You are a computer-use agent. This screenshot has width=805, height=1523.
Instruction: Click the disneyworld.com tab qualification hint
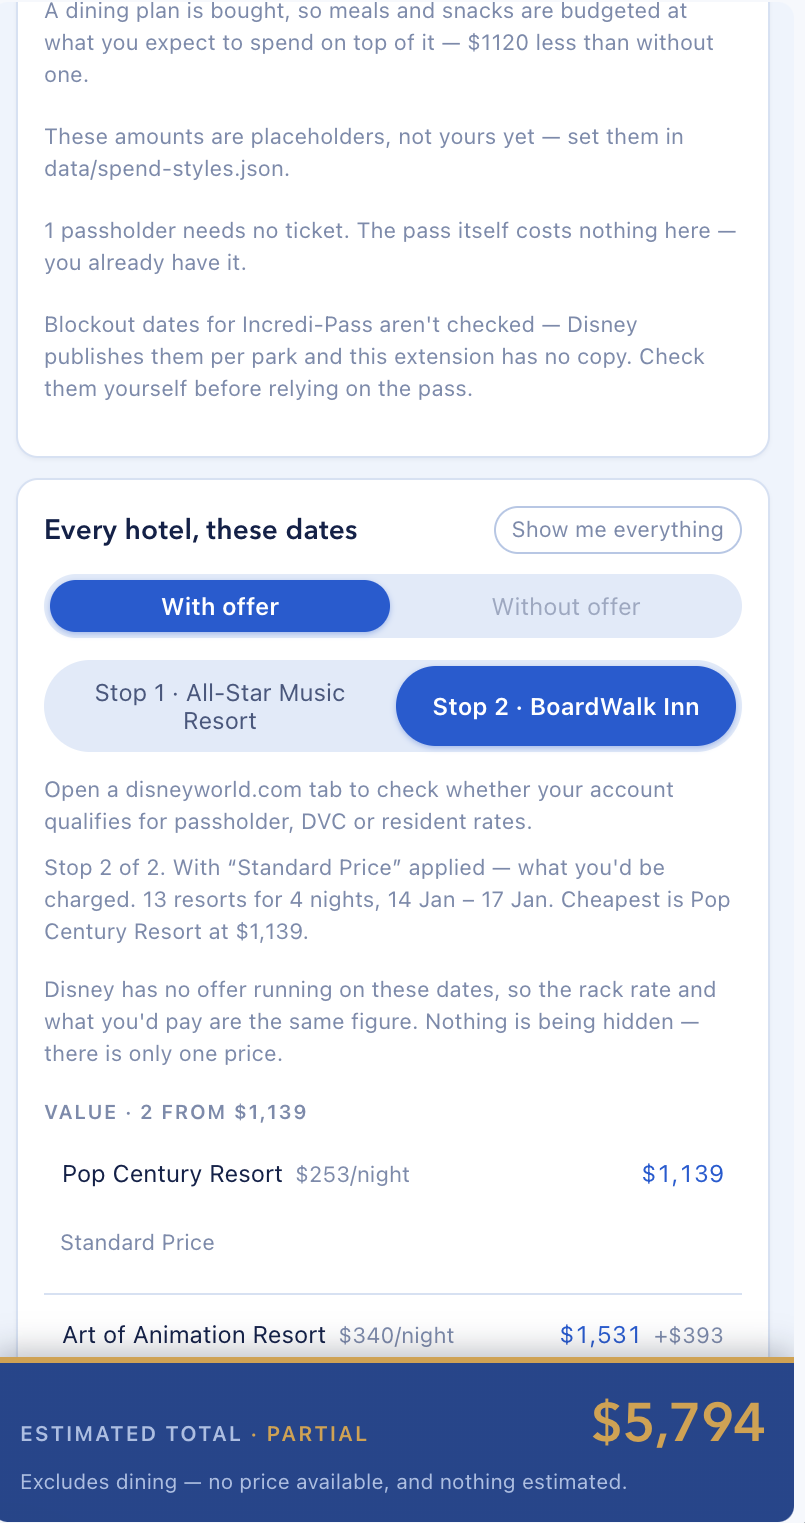click(x=359, y=805)
